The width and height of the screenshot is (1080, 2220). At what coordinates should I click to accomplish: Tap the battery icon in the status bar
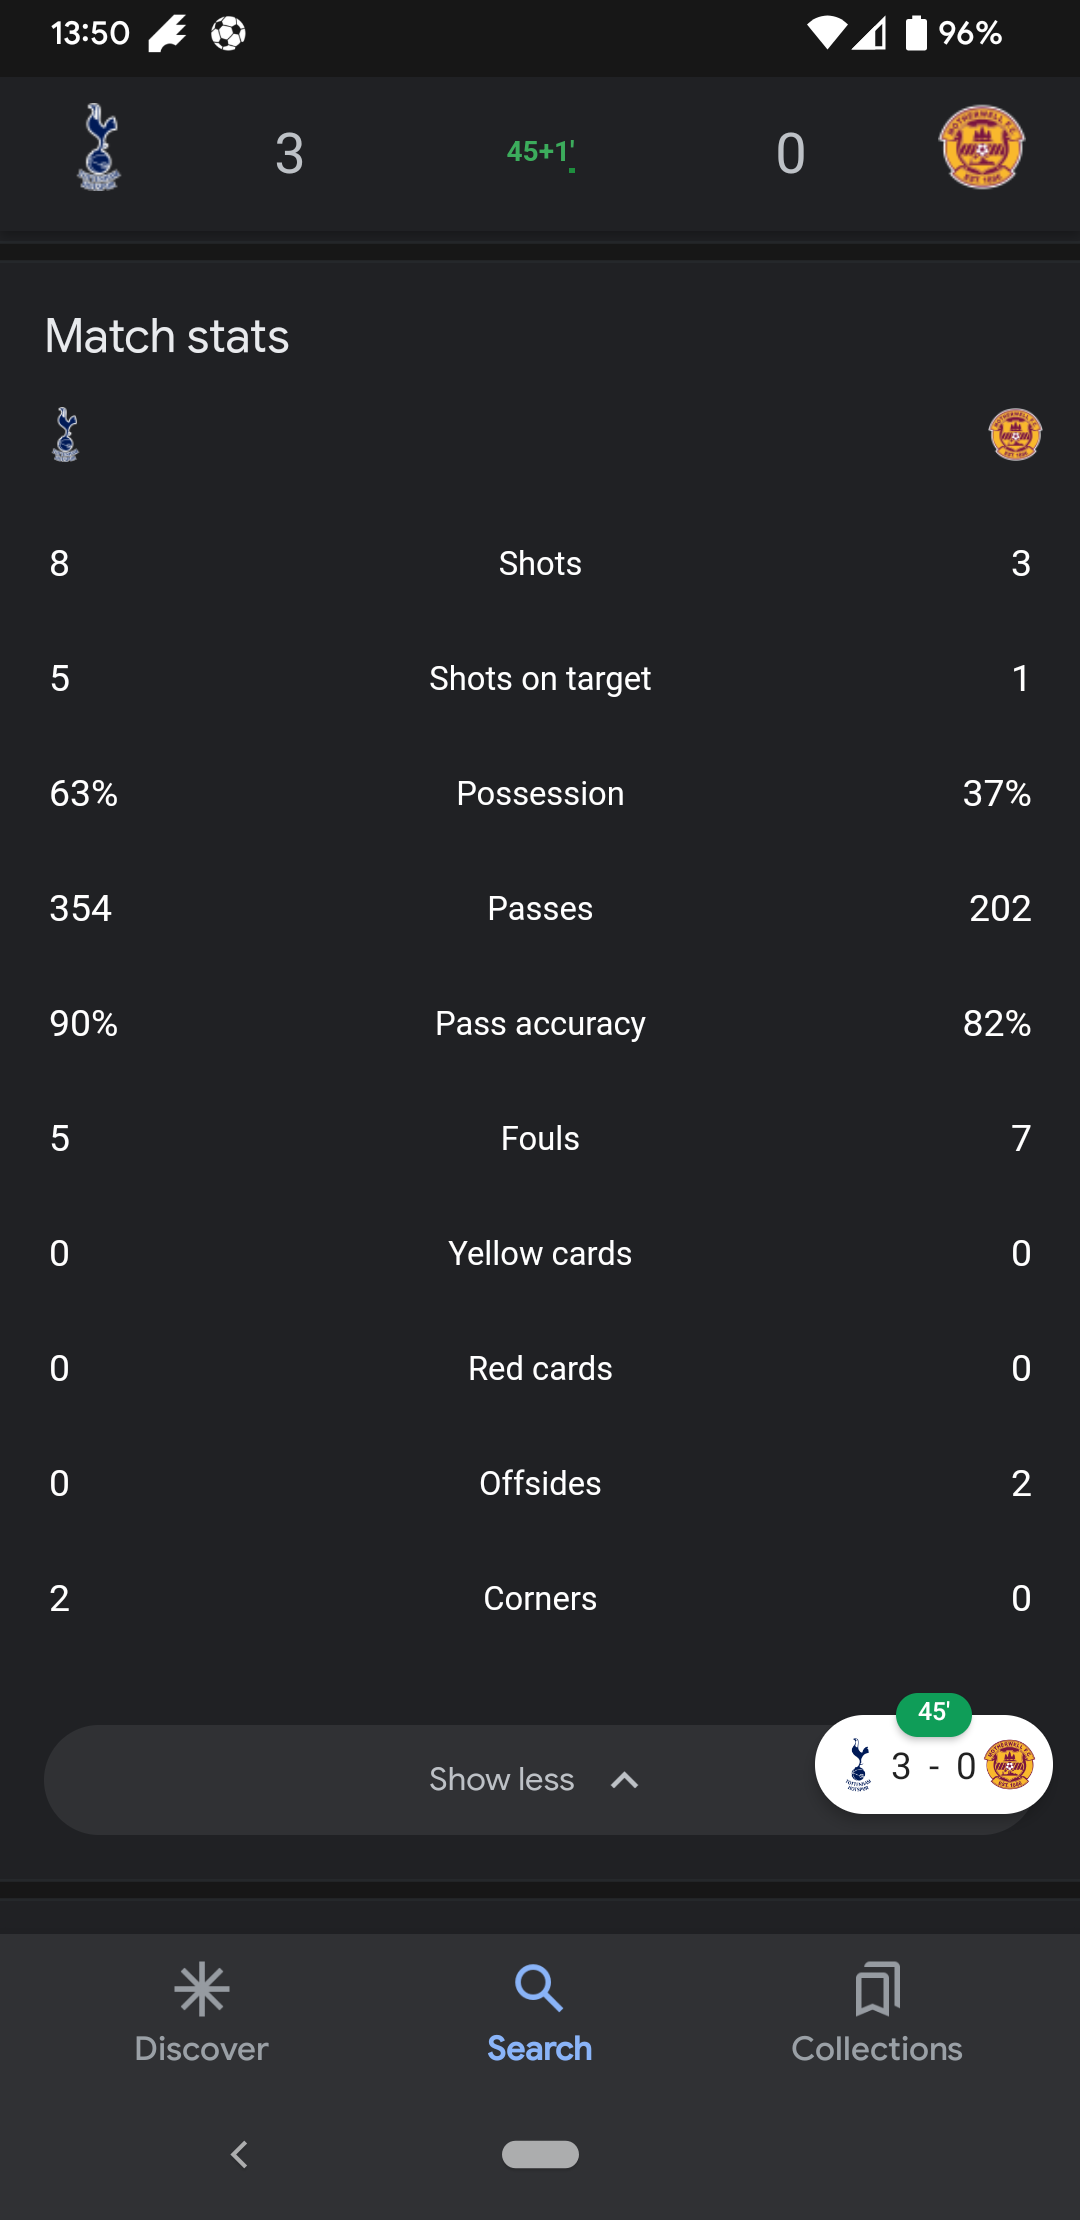(x=916, y=33)
